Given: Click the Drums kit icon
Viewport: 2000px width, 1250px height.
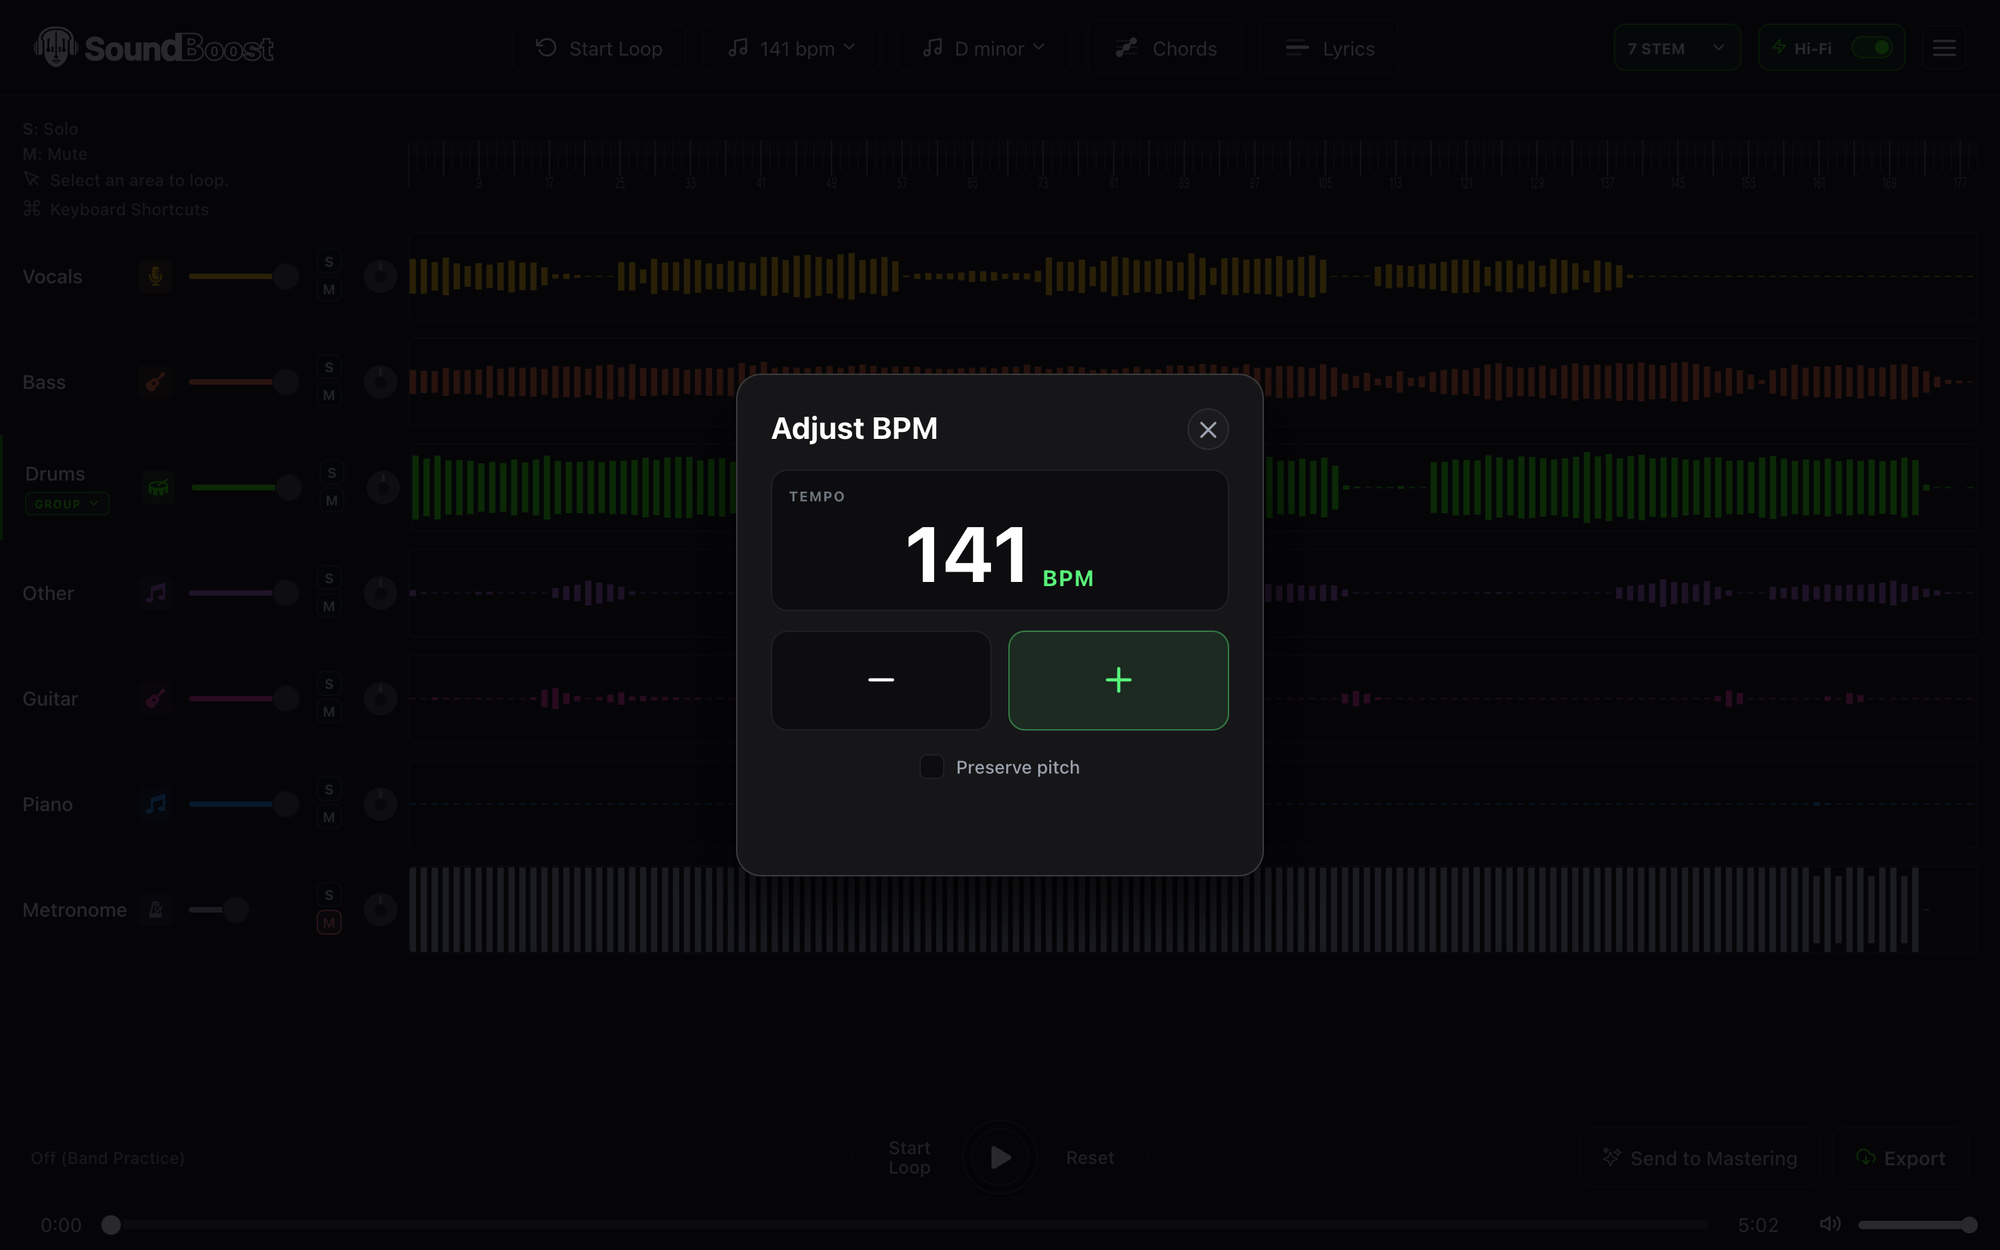Looking at the screenshot, I should pos(158,487).
